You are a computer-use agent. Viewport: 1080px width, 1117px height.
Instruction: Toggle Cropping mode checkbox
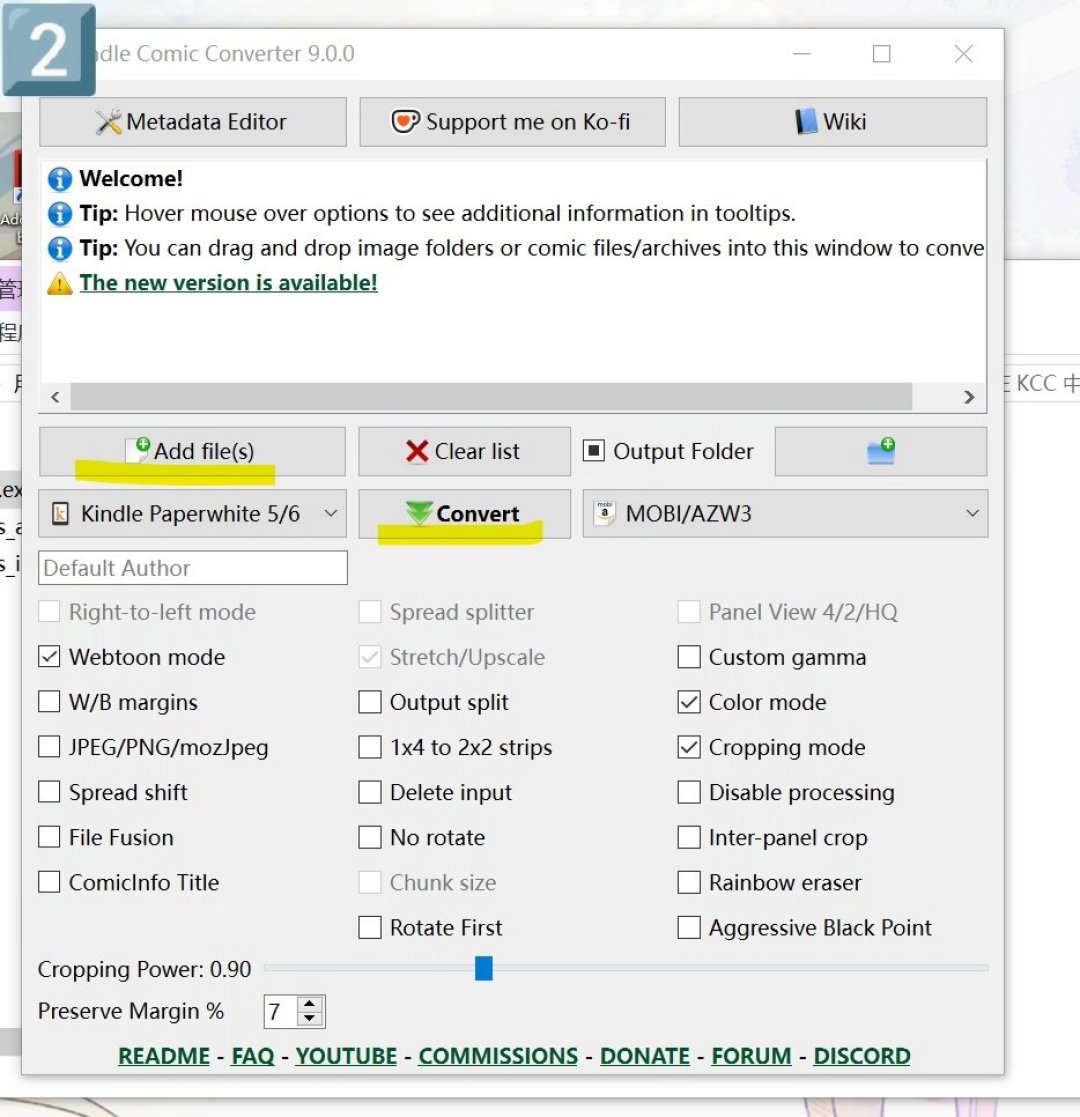tap(689, 747)
